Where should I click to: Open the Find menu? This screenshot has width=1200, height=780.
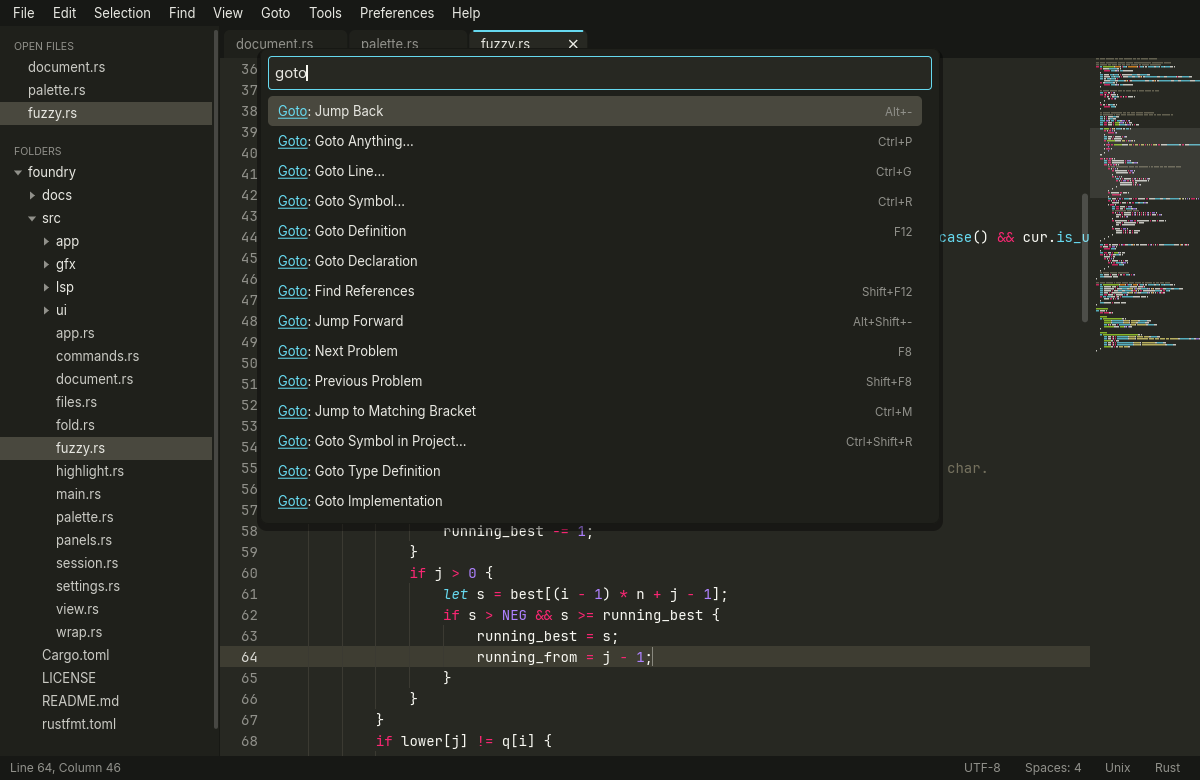[x=182, y=13]
